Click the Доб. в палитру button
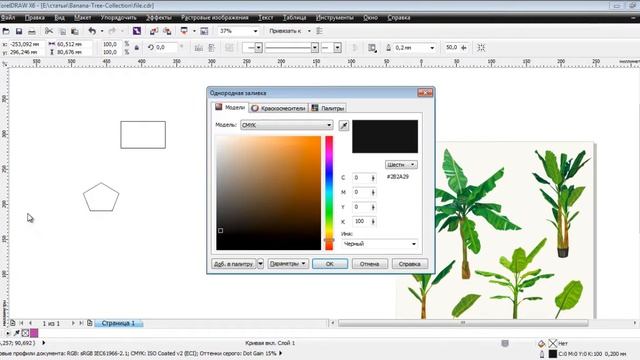The height and width of the screenshot is (360, 640). [x=233, y=264]
